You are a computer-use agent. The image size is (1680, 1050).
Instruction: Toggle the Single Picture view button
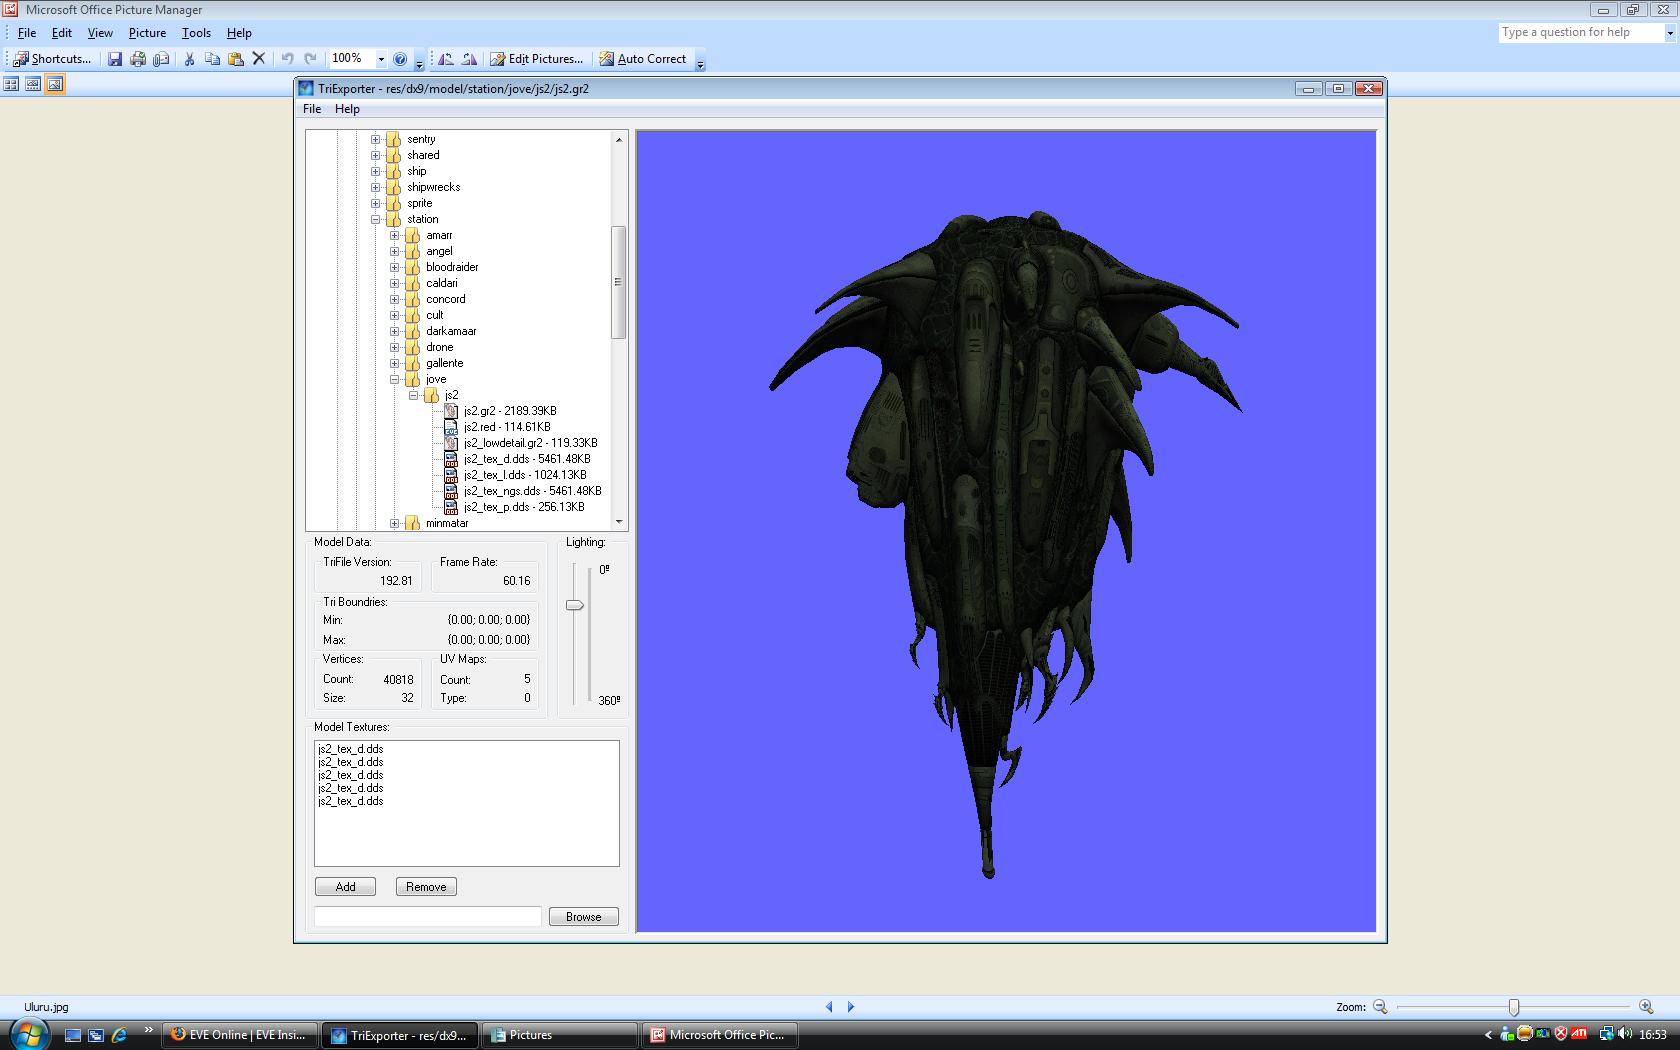click(x=55, y=84)
